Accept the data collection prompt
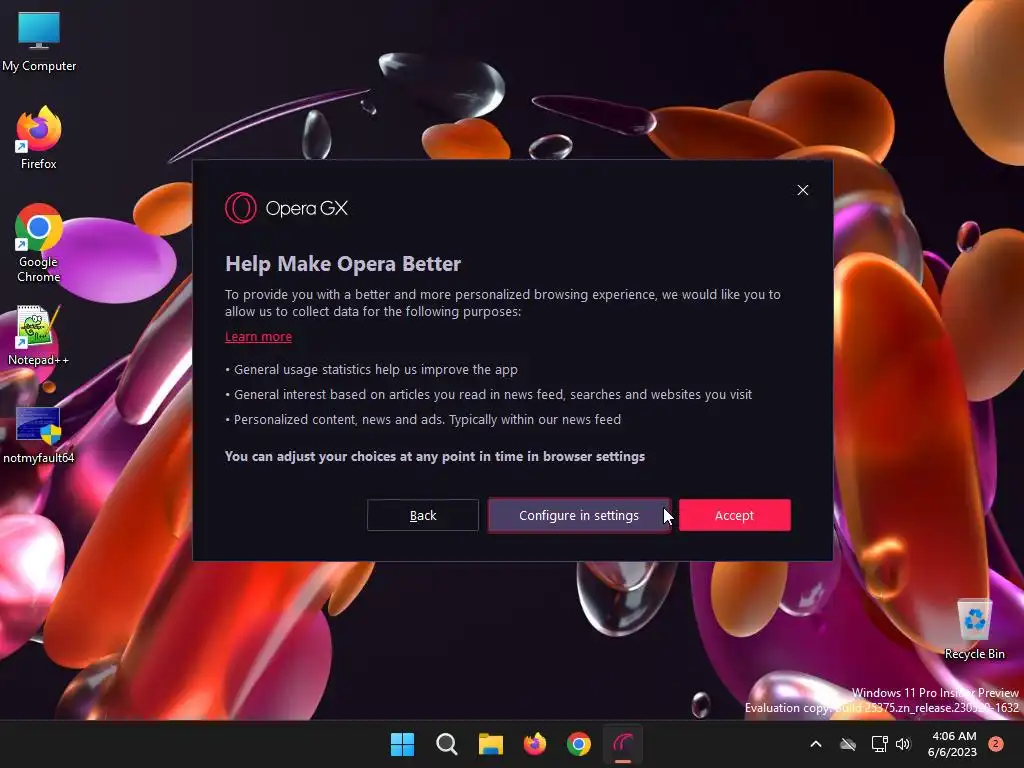Viewport: 1024px width, 768px height. click(x=735, y=515)
